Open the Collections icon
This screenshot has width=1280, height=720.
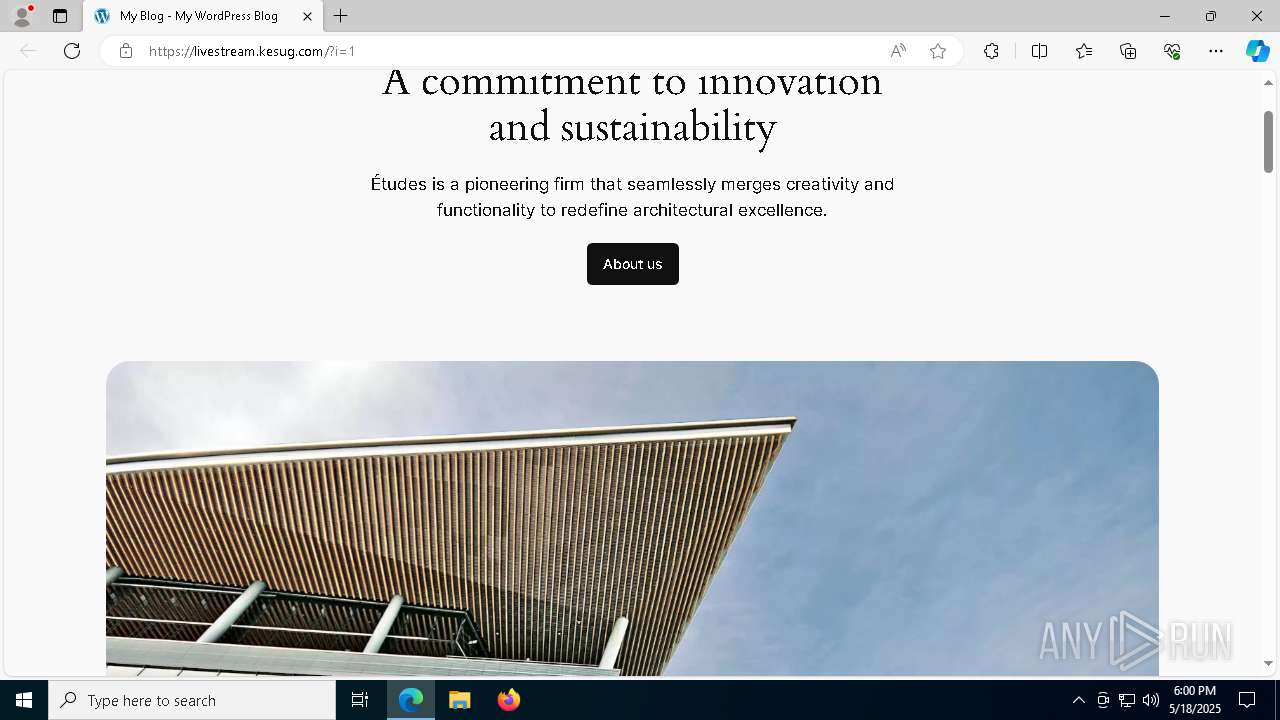coord(1128,51)
